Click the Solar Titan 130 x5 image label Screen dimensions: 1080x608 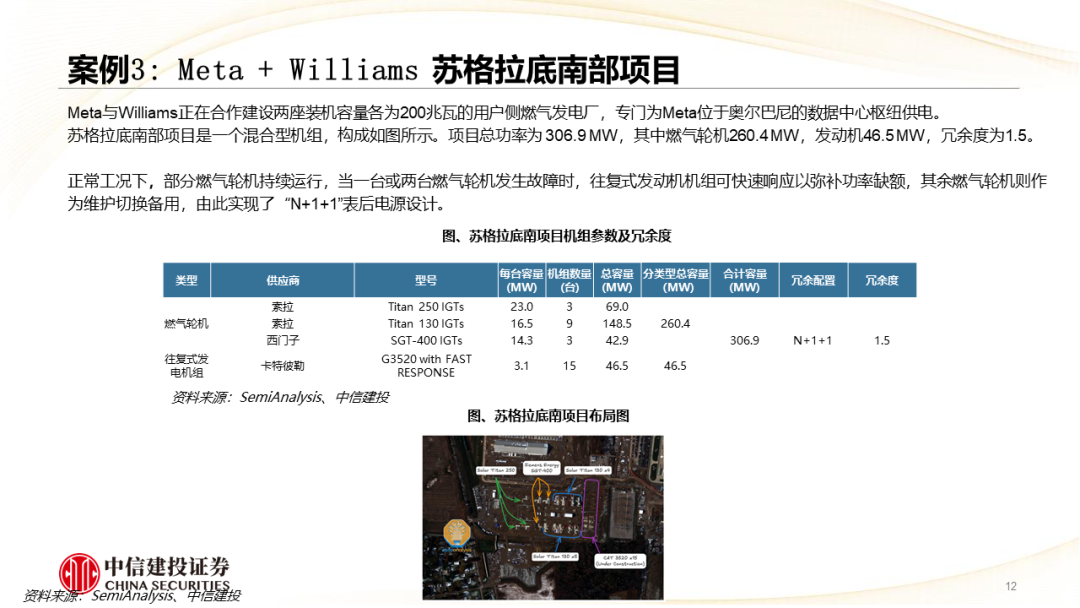click(x=554, y=556)
